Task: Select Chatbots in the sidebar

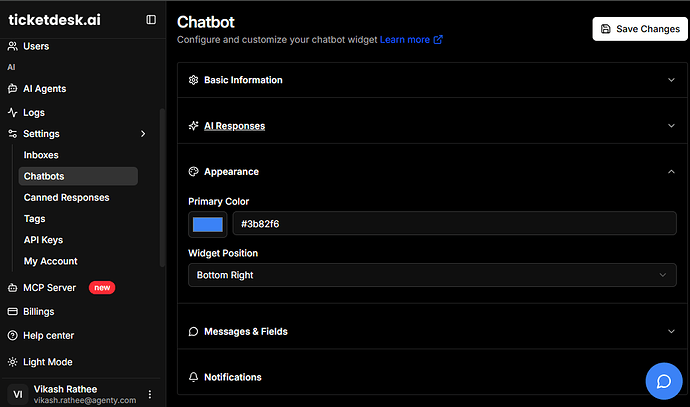Action: click(78, 176)
